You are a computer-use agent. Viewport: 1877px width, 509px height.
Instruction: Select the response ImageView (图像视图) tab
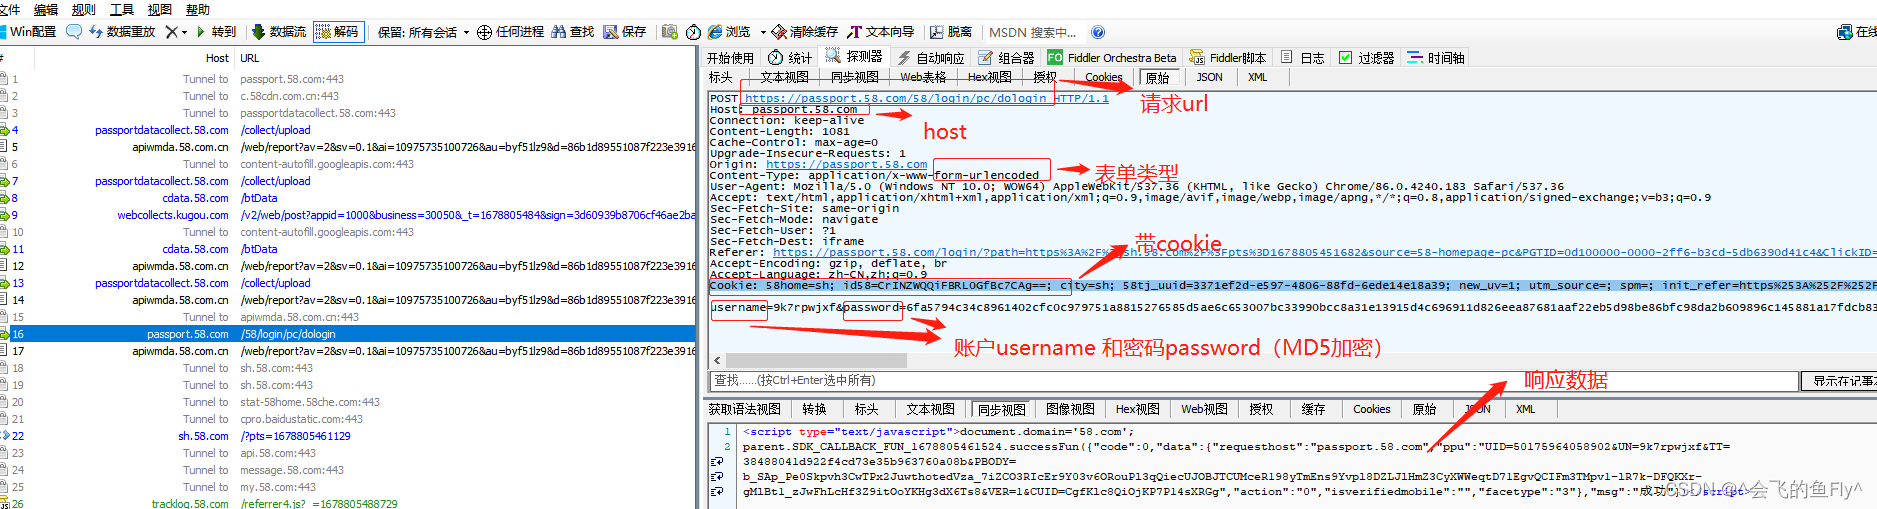coord(1070,409)
